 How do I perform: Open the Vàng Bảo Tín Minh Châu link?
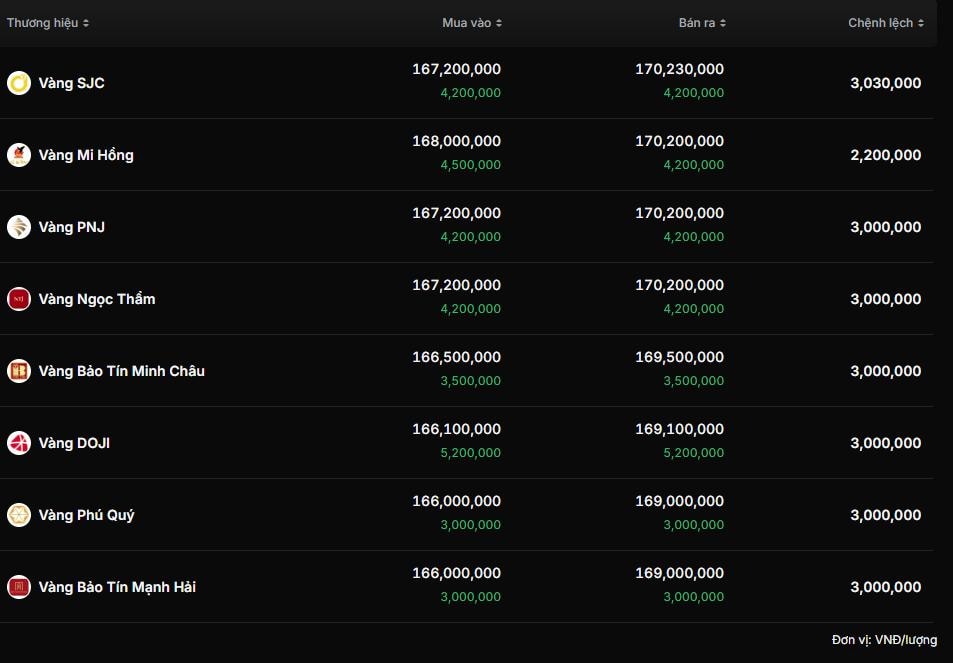[x=121, y=371]
